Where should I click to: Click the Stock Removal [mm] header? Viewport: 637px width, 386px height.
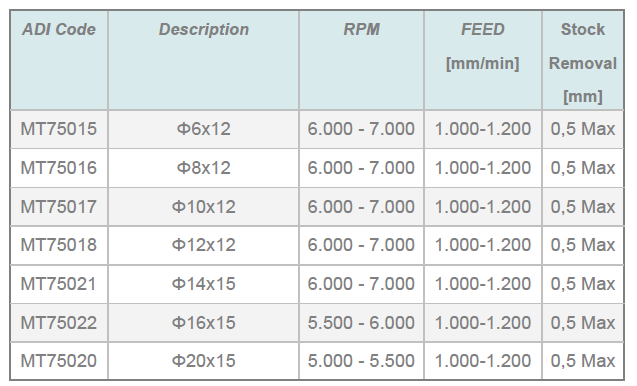coord(583,60)
